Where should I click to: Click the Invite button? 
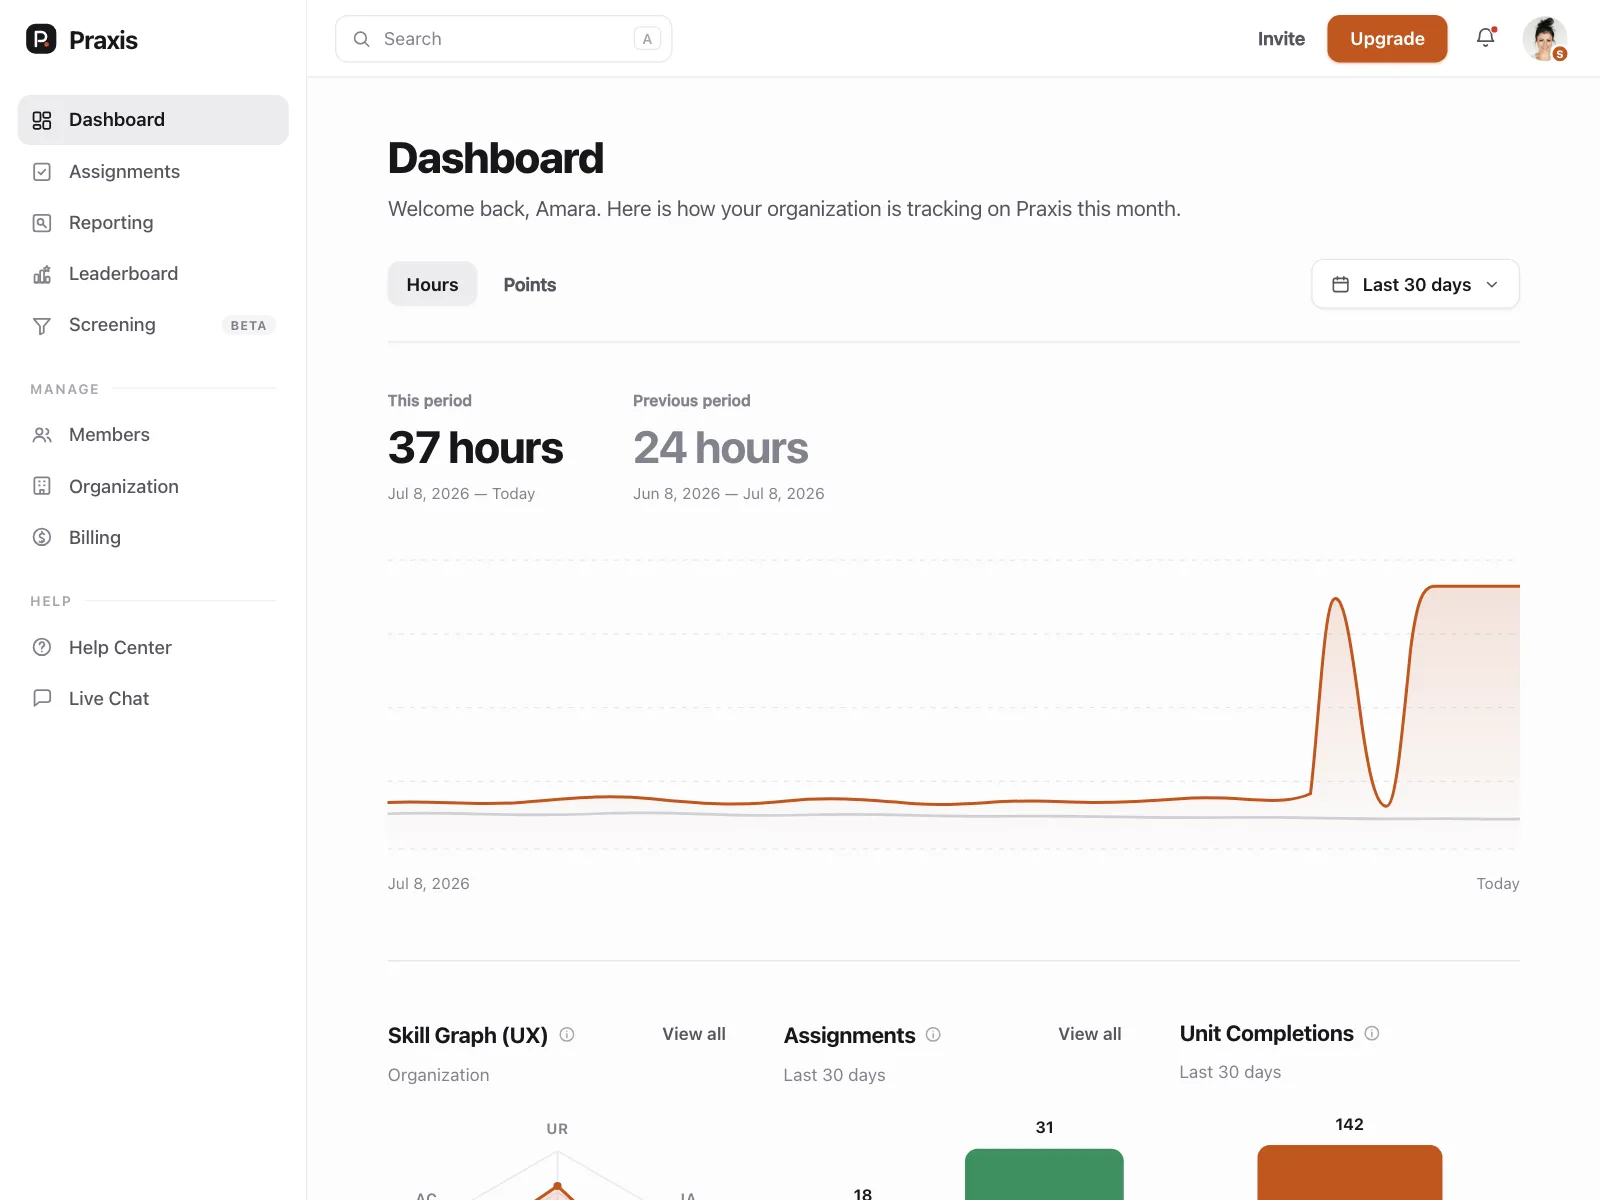[1281, 39]
